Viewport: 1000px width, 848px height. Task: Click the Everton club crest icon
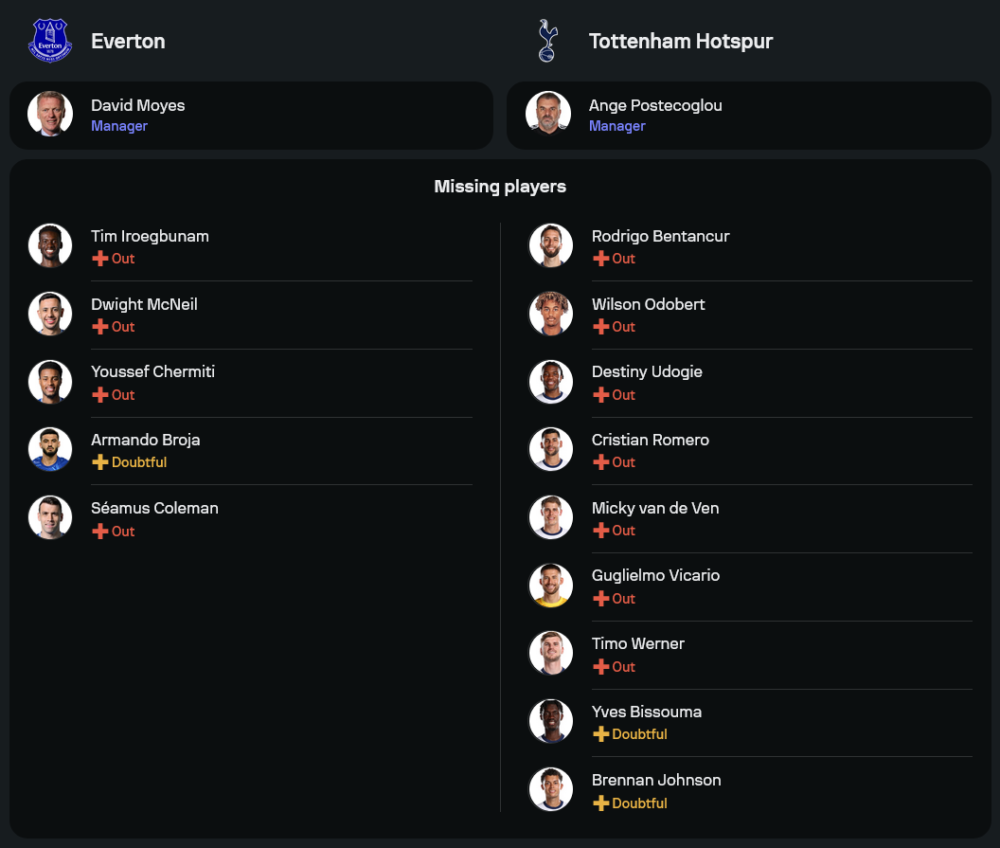point(50,41)
